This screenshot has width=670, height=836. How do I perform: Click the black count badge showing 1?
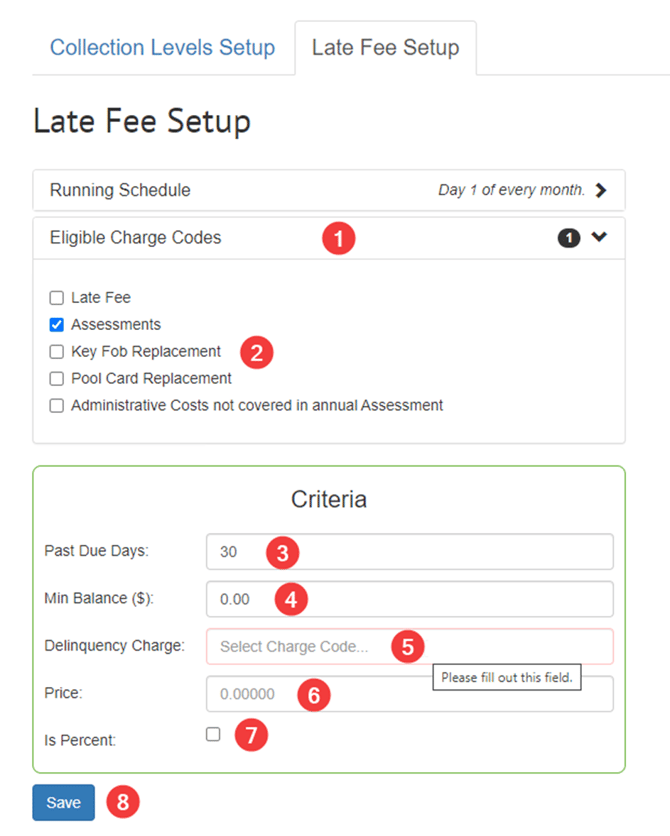pos(568,238)
